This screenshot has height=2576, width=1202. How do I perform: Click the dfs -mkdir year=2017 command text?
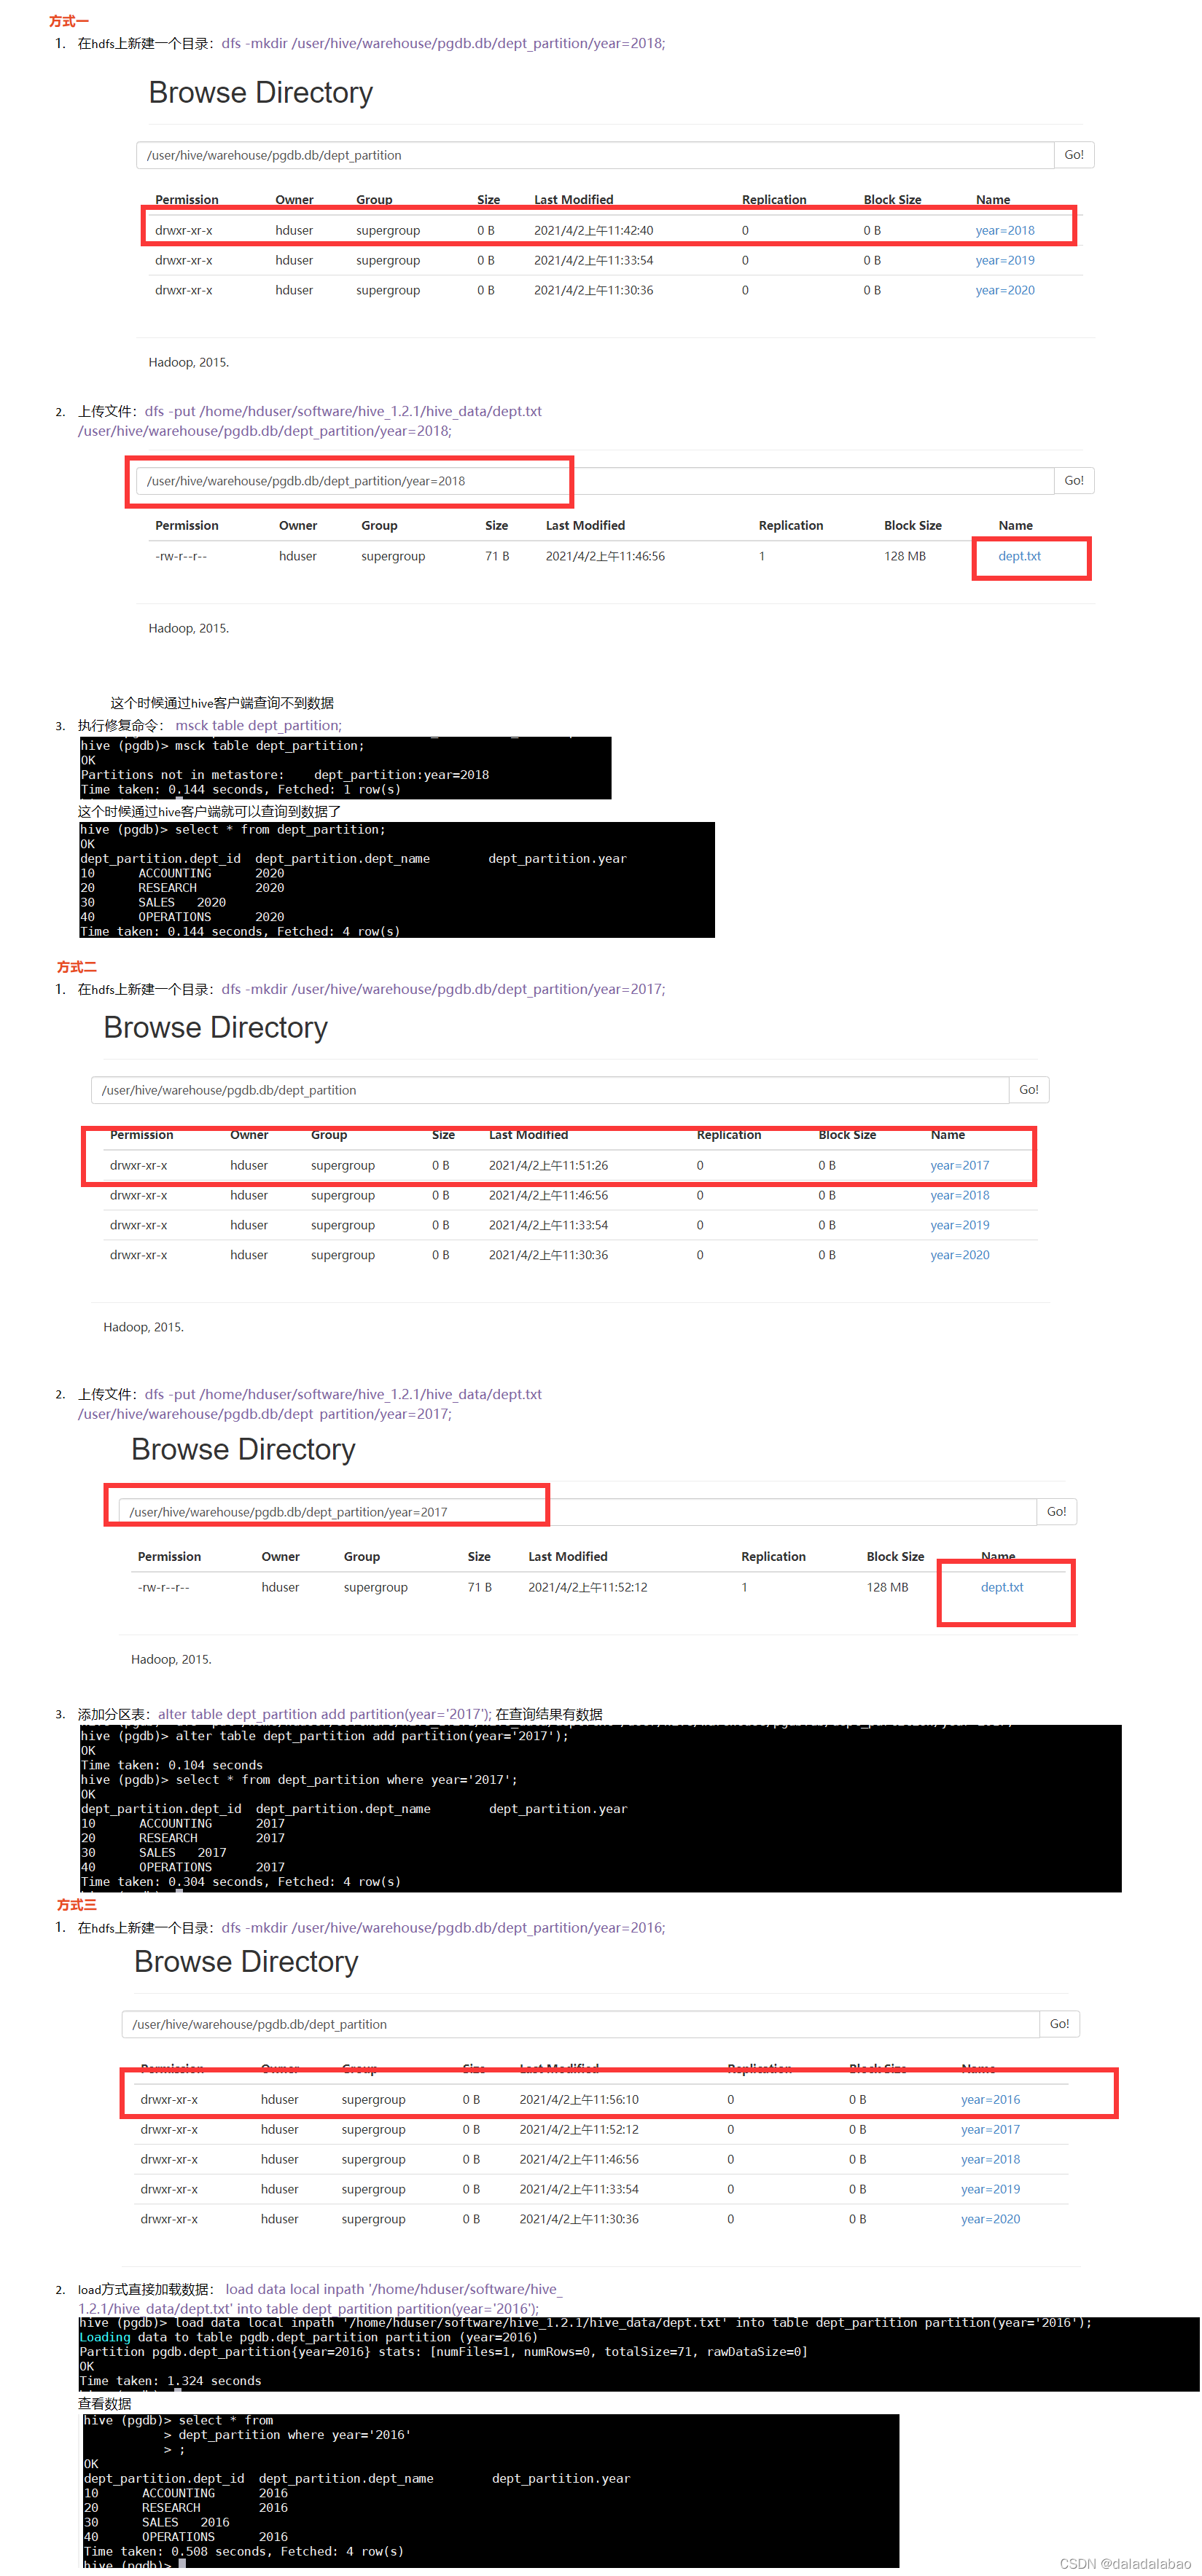(443, 989)
